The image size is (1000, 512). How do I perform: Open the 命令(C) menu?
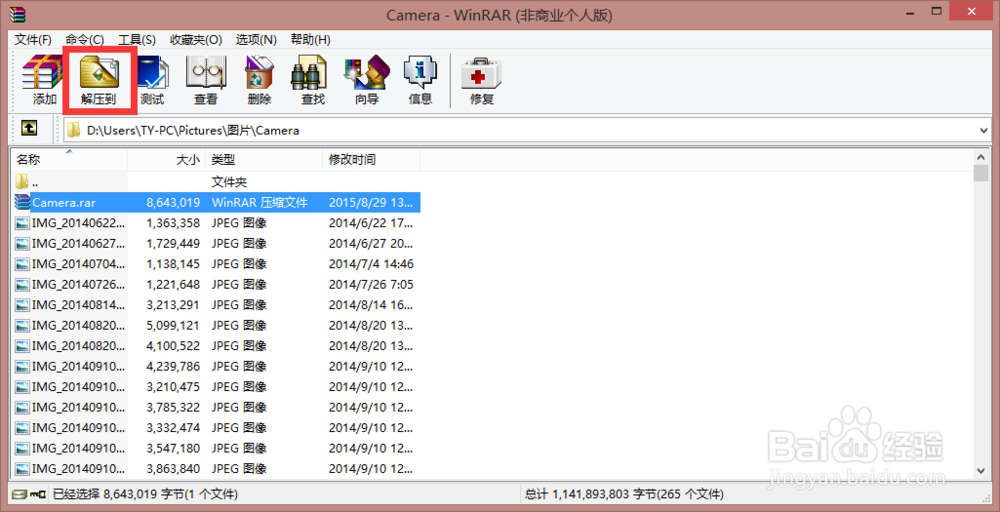pos(85,40)
